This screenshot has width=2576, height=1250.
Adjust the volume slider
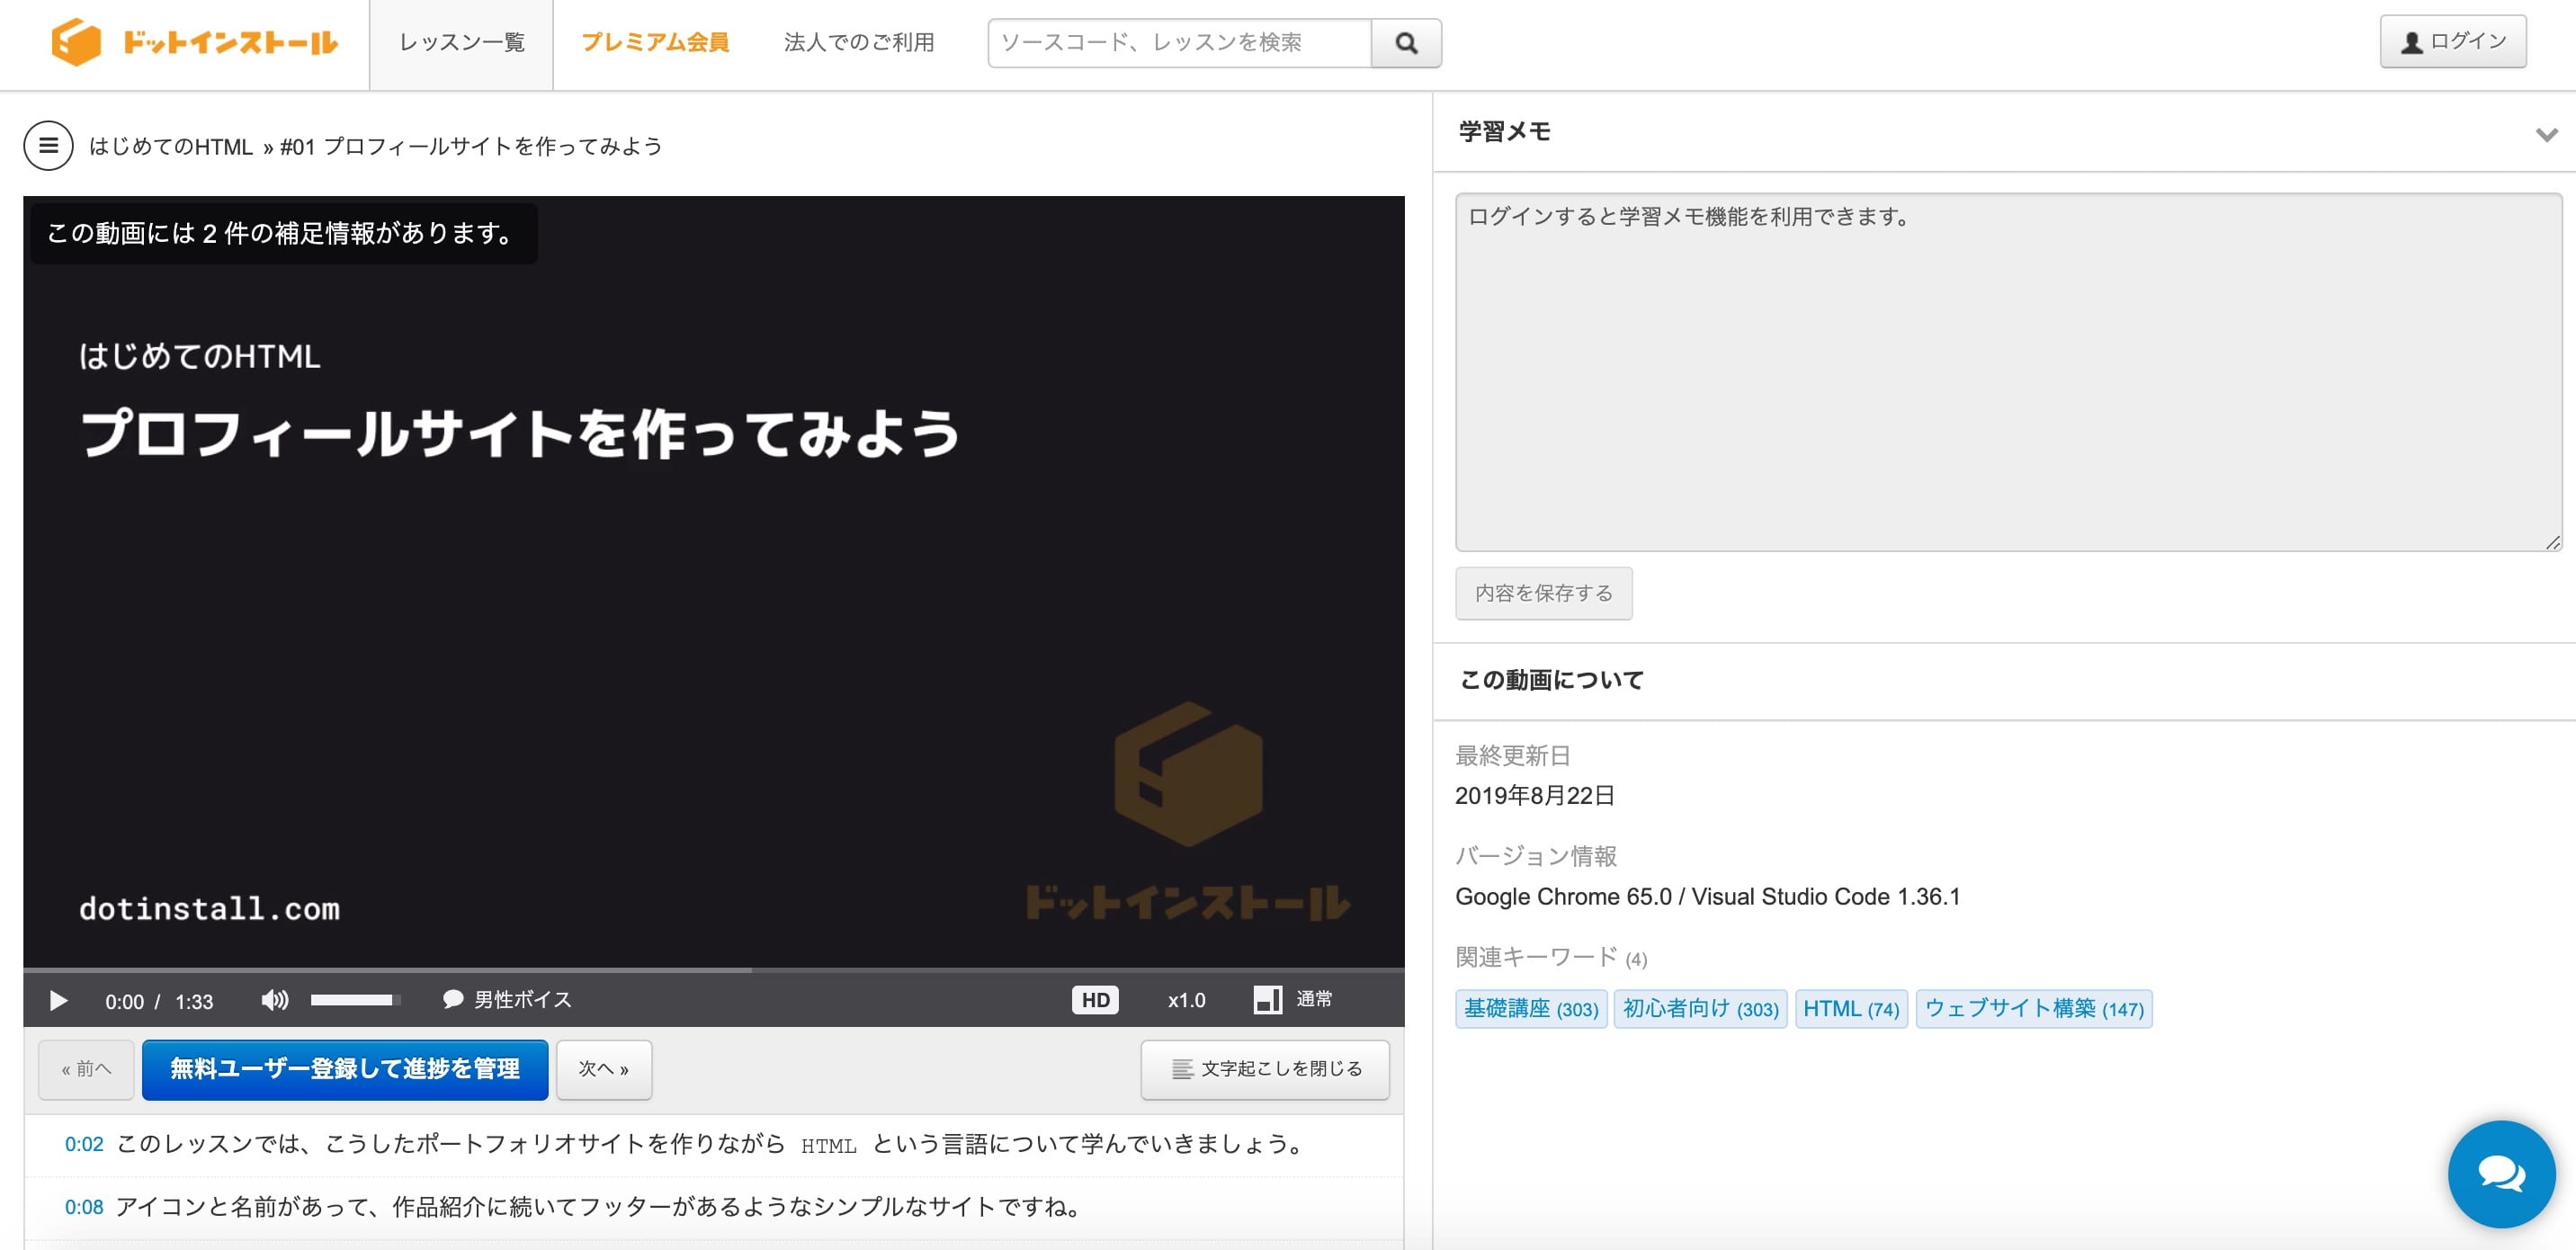[x=355, y=1000]
